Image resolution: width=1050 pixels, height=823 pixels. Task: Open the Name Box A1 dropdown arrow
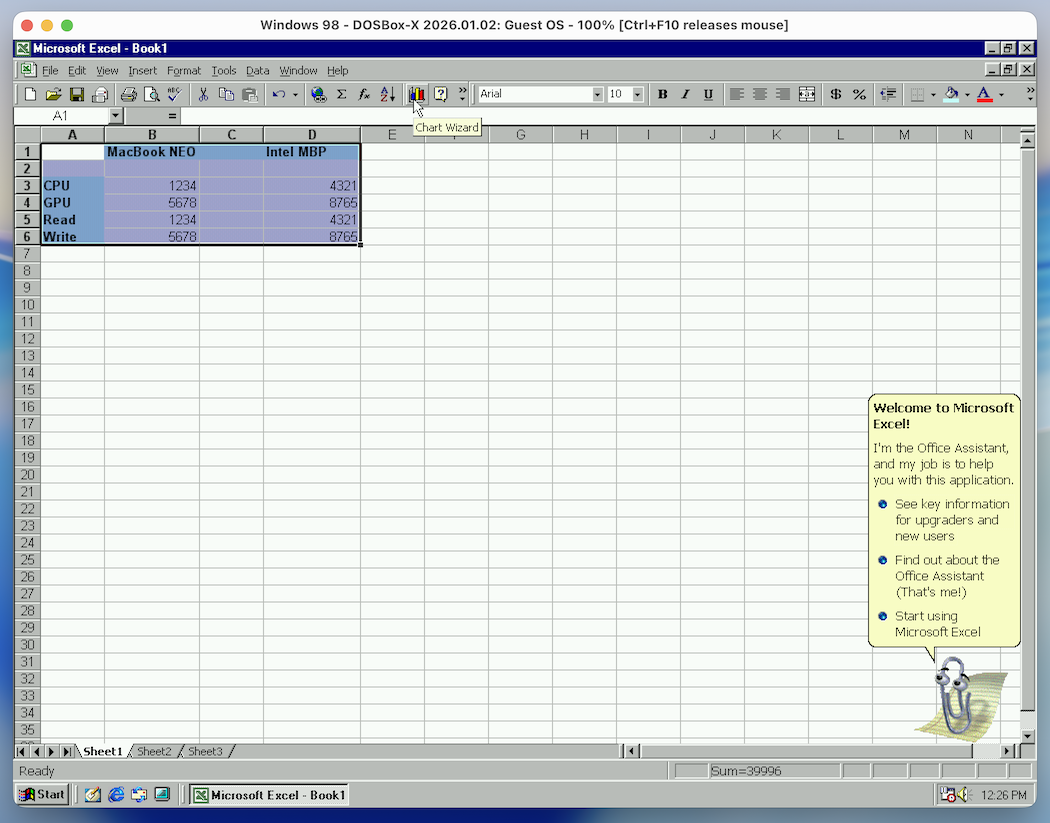116,116
